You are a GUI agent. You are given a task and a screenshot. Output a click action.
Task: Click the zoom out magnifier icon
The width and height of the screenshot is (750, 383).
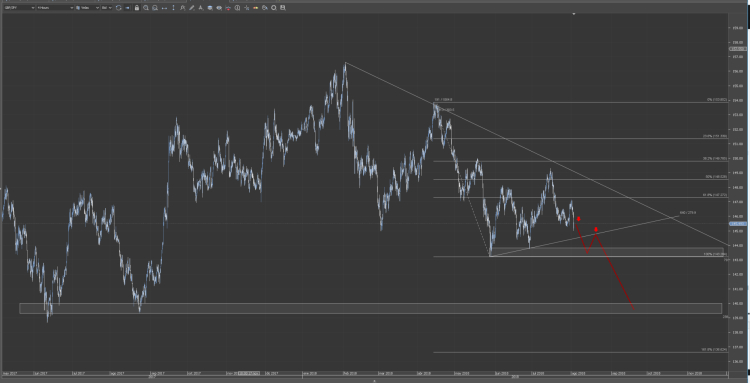click(155, 8)
